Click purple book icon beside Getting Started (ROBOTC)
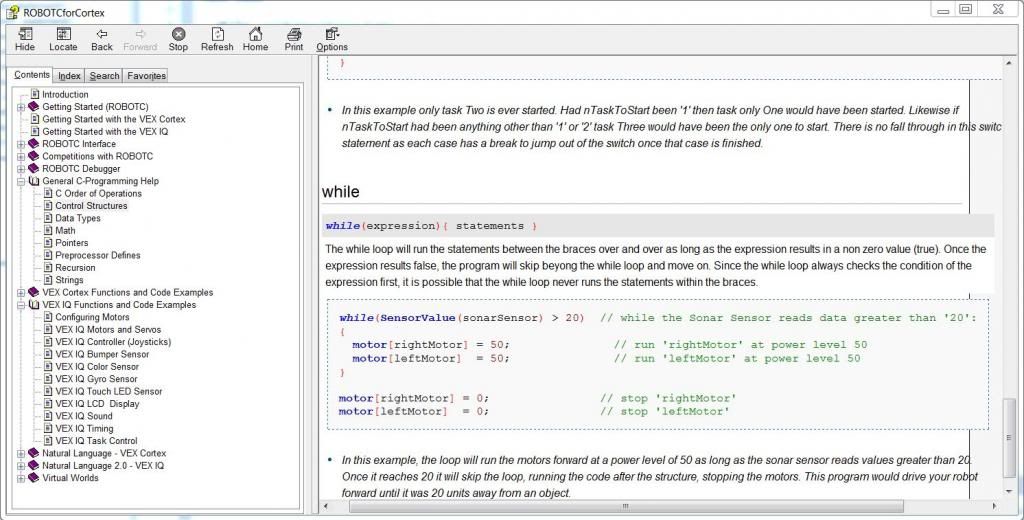 [34, 106]
